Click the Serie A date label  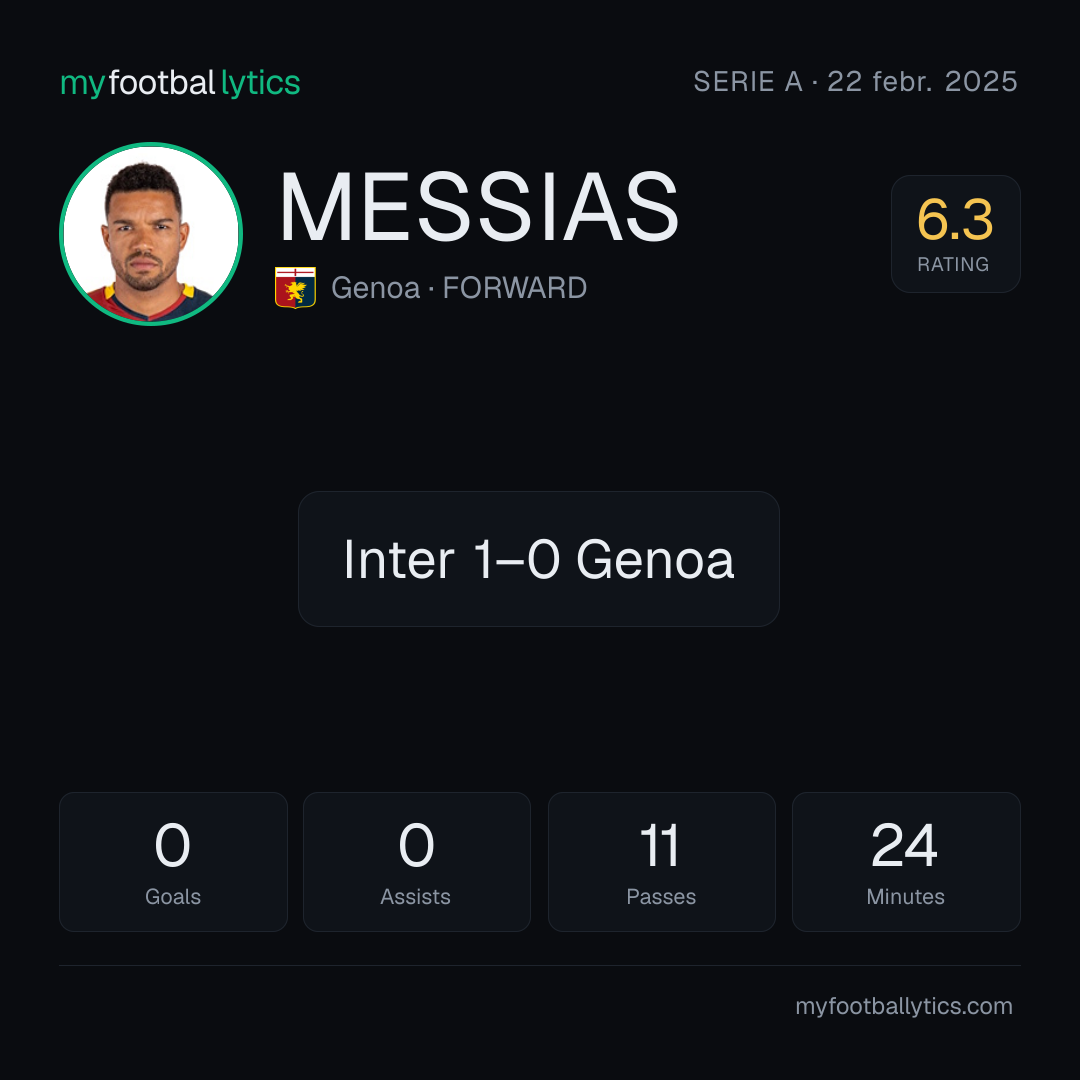tap(855, 81)
